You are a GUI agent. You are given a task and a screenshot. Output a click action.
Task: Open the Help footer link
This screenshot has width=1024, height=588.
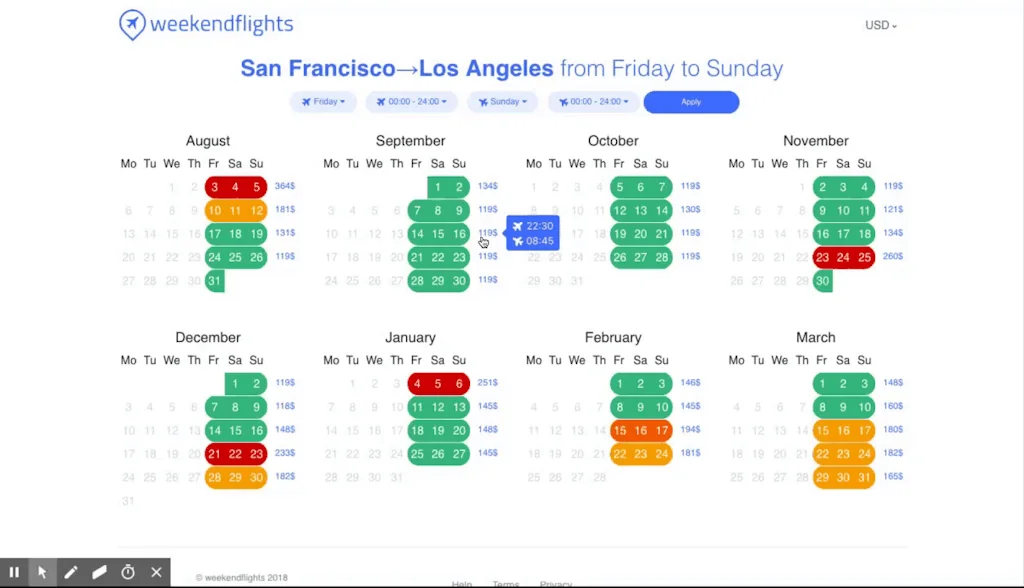coord(462,584)
